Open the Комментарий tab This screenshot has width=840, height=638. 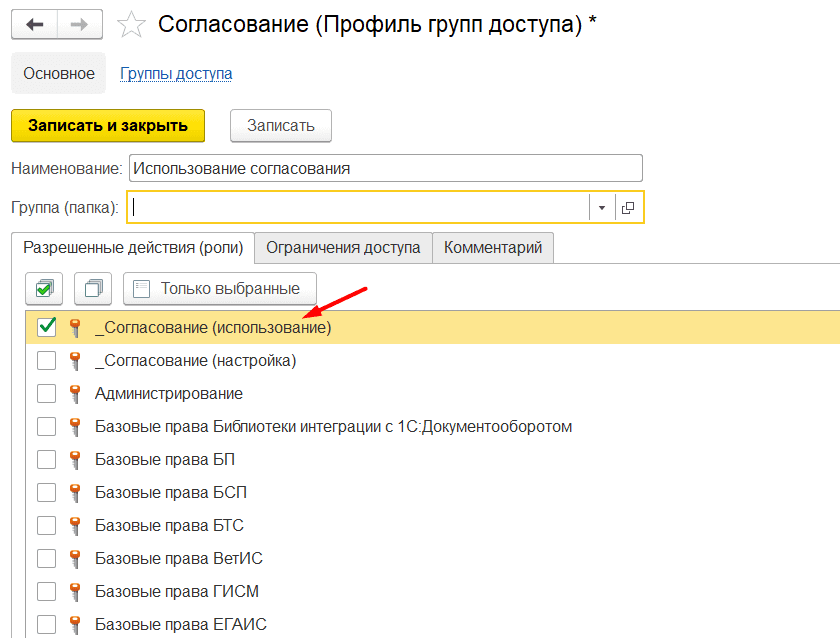coord(493,247)
